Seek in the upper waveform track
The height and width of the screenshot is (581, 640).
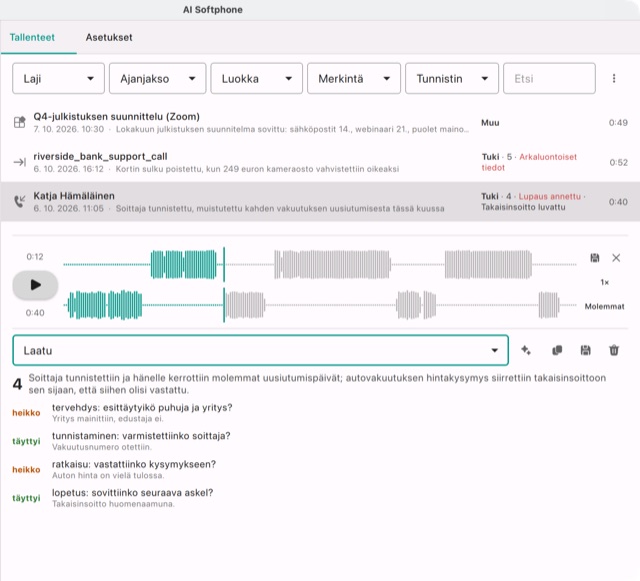pos(320,265)
